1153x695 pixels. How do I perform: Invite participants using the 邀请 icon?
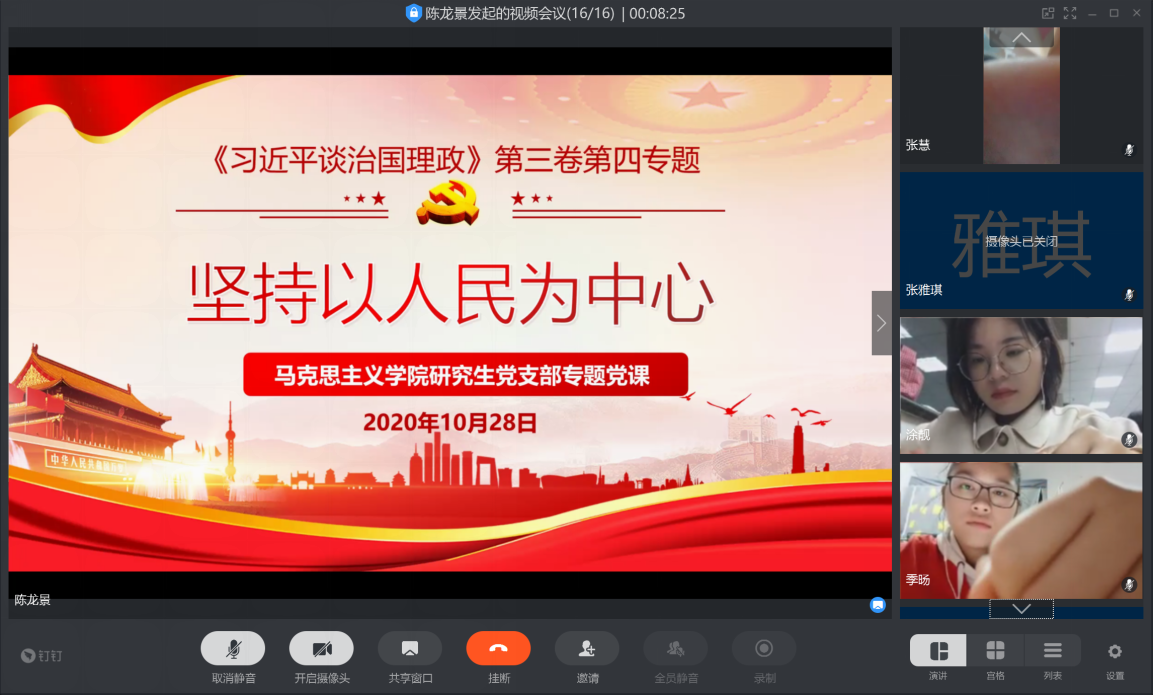(x=587, y=649)
